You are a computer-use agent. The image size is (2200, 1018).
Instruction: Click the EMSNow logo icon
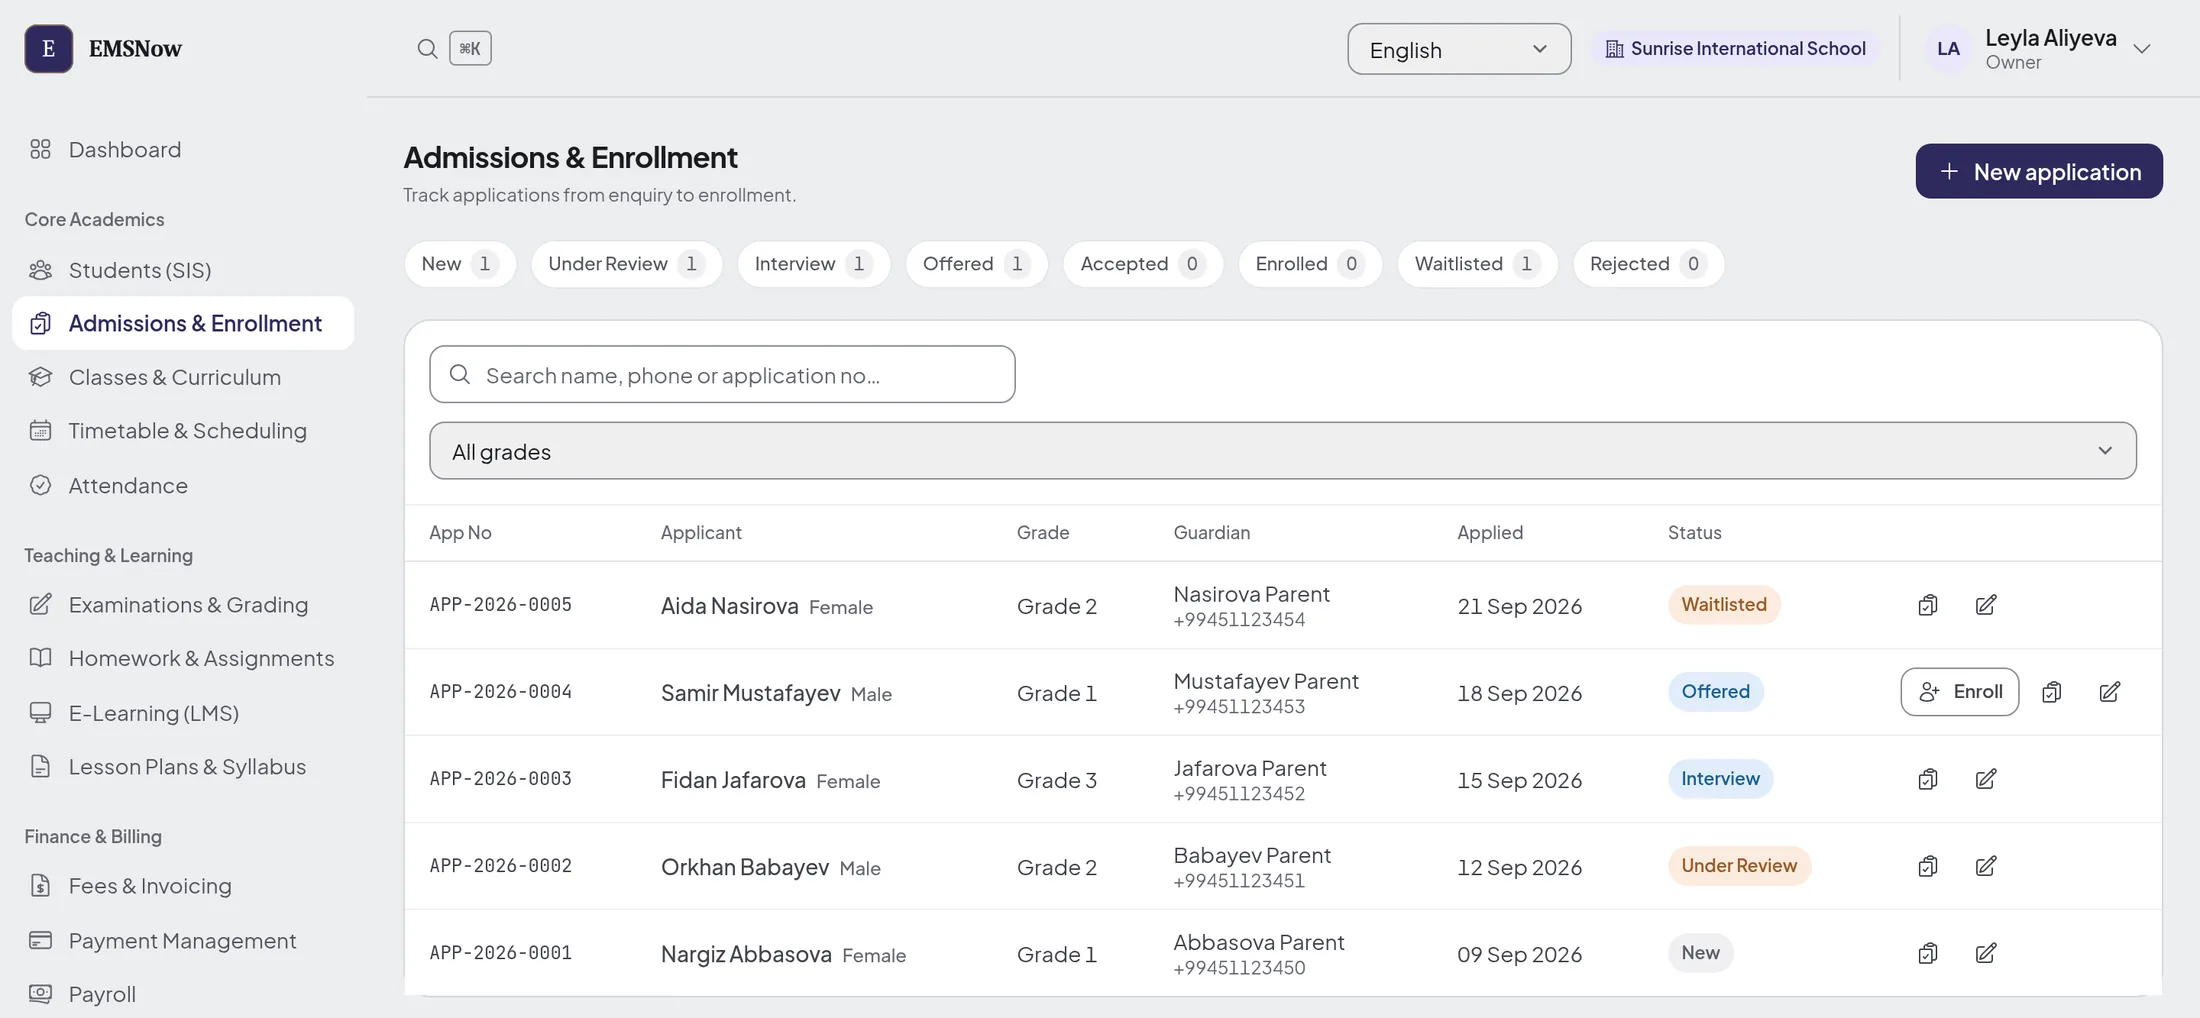[x=48, y=48]
